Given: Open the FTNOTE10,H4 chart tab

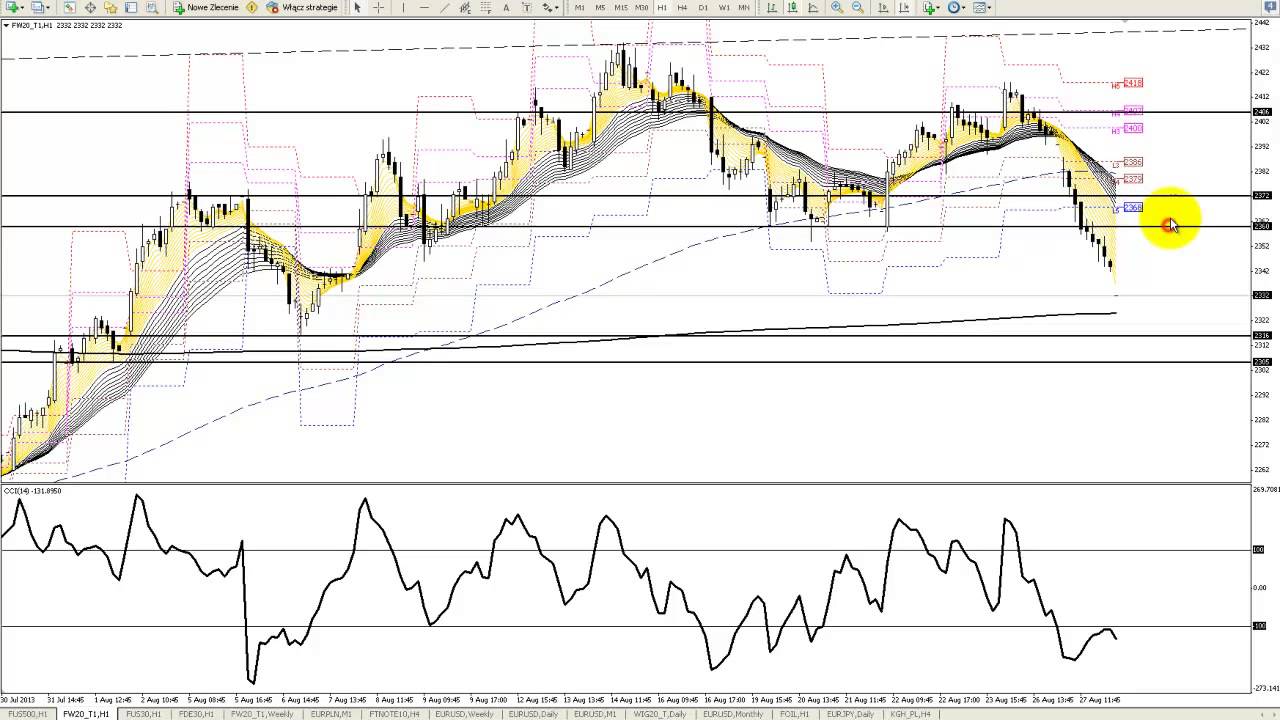Looking at the screenshot, I should [394, 714].
